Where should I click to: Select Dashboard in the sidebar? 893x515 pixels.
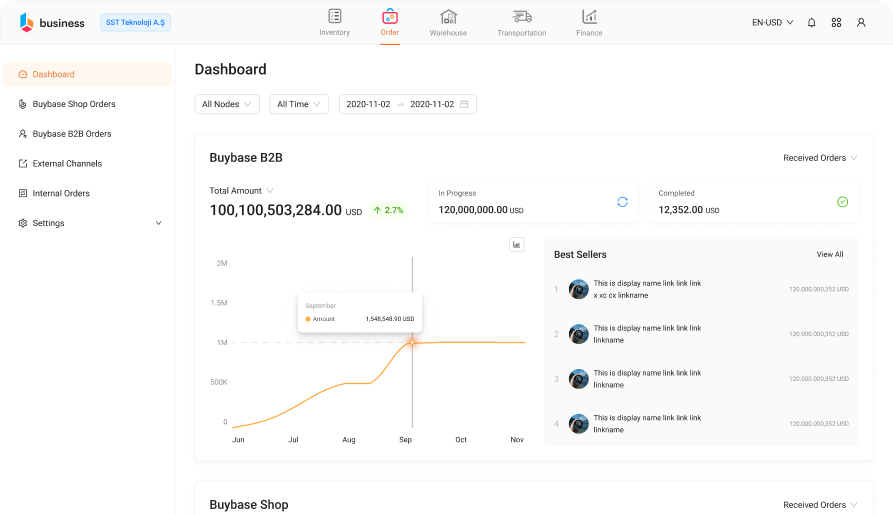[88, 74]
